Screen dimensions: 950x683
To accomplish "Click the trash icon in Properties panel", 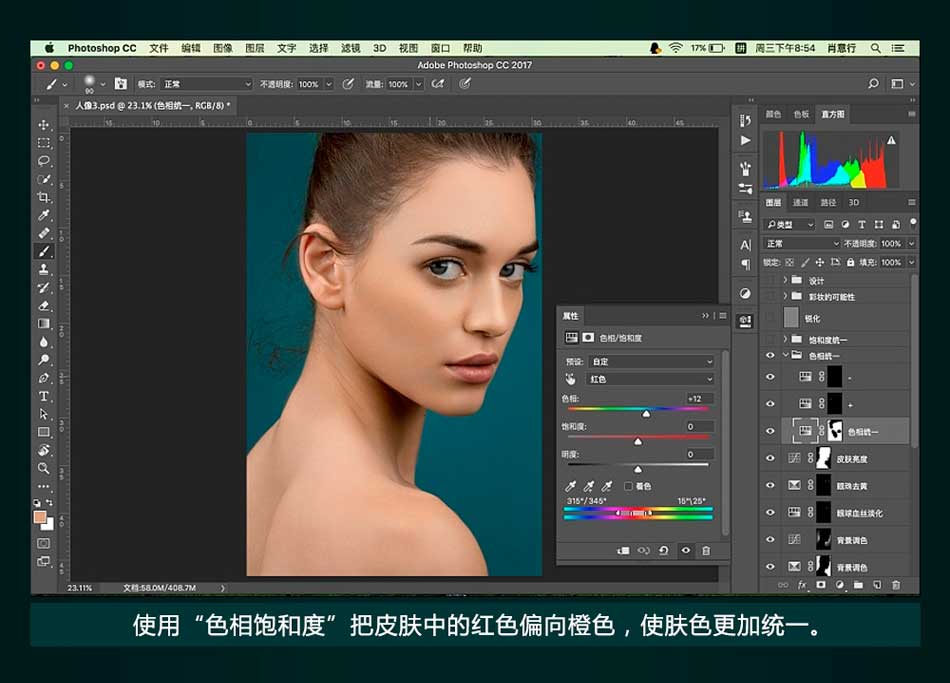I will pos(706,550).
